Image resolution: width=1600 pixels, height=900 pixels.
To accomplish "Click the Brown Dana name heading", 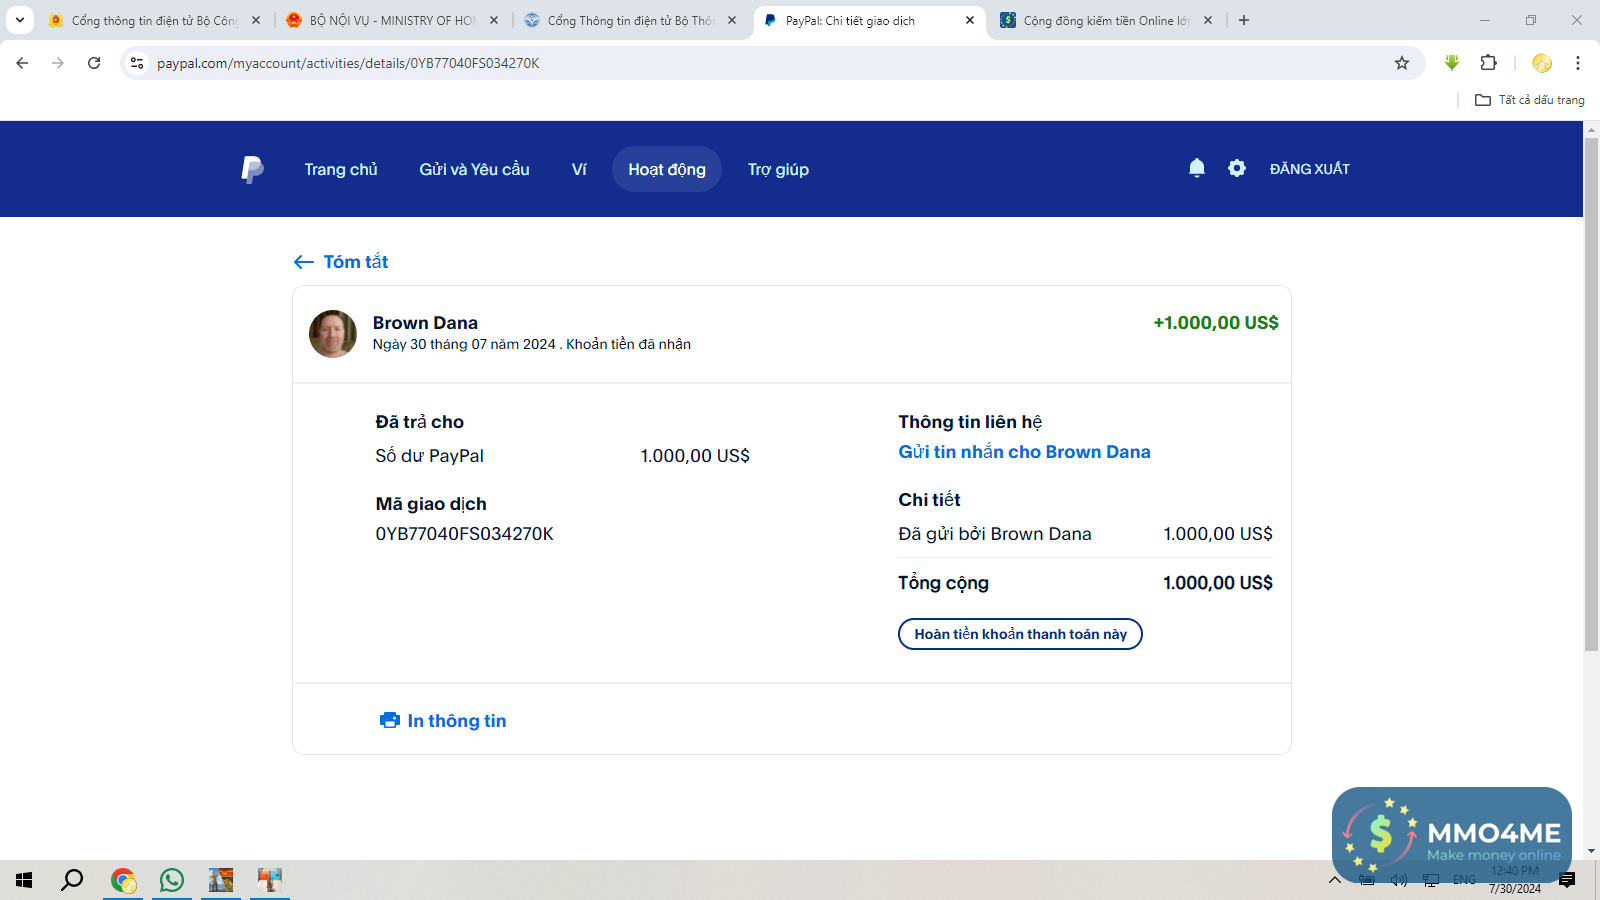I will coord(425,323).
